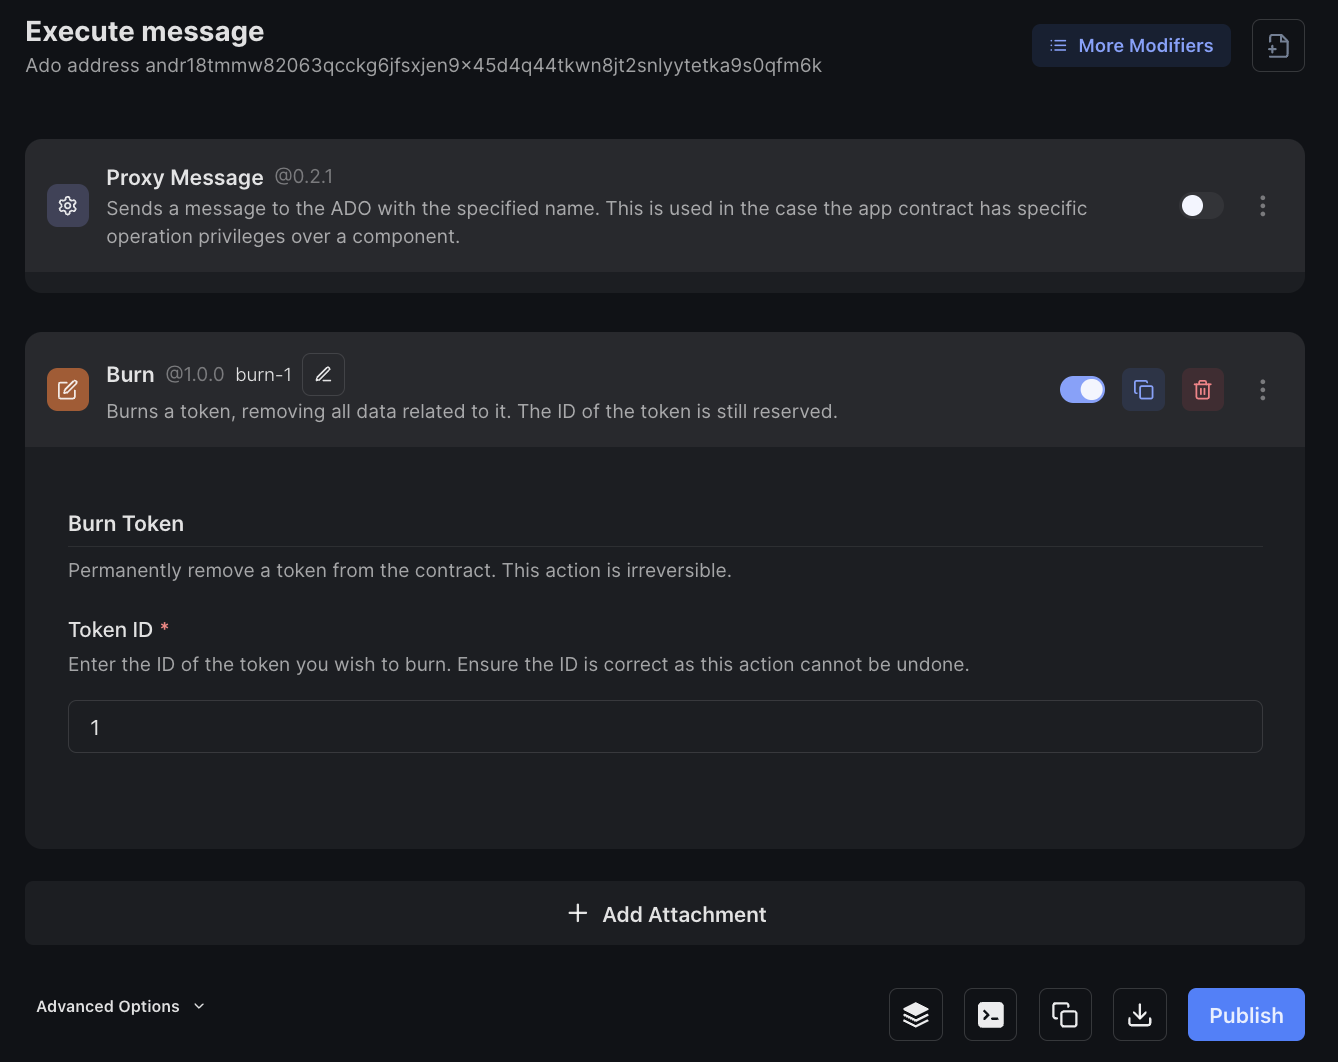Disable the Burn message toggle
The image size is (1338, 1062).
(1082, 390)
